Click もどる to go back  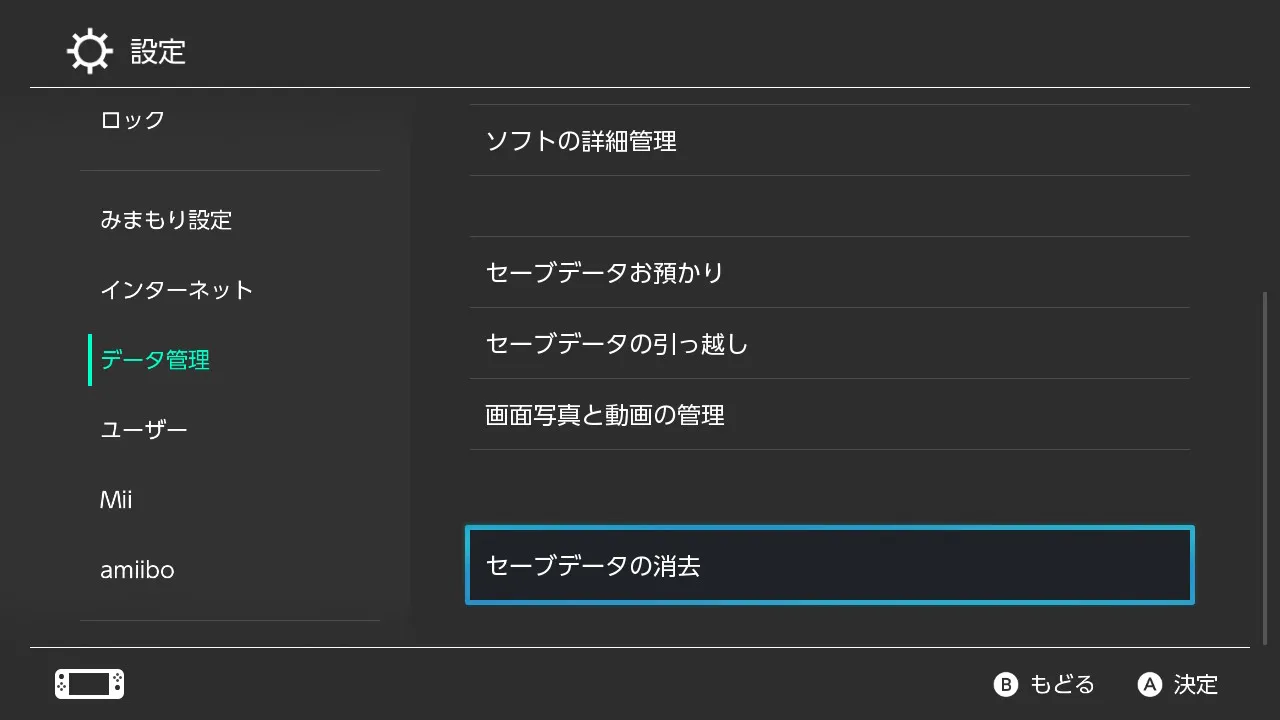[1044, 684]
